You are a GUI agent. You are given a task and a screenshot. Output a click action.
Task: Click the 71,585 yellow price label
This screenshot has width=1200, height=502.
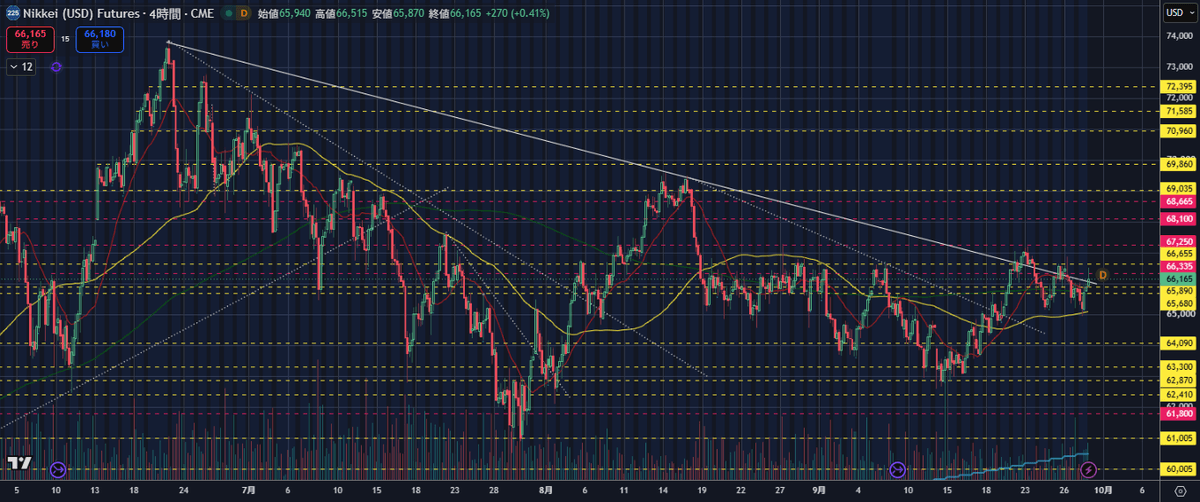coord(1177,111)
